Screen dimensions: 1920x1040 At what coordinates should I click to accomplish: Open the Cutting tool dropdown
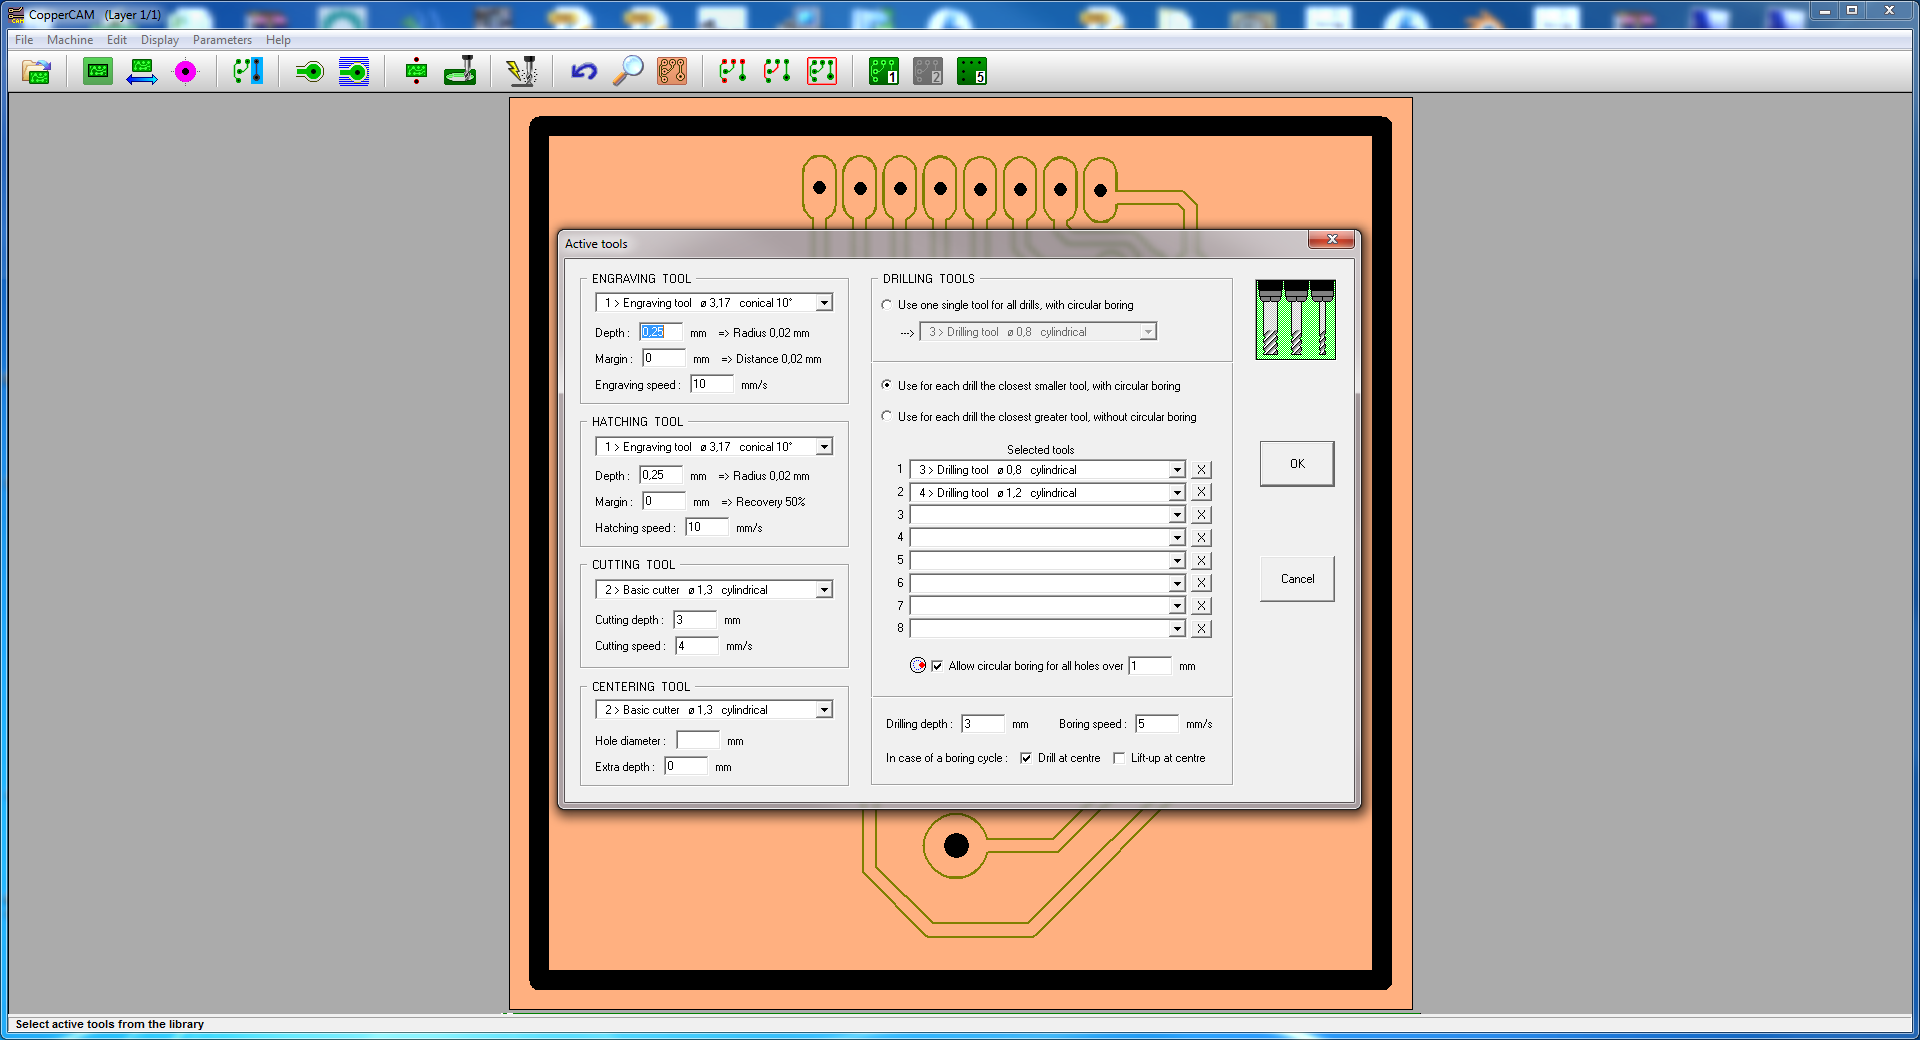pos(824,590)
